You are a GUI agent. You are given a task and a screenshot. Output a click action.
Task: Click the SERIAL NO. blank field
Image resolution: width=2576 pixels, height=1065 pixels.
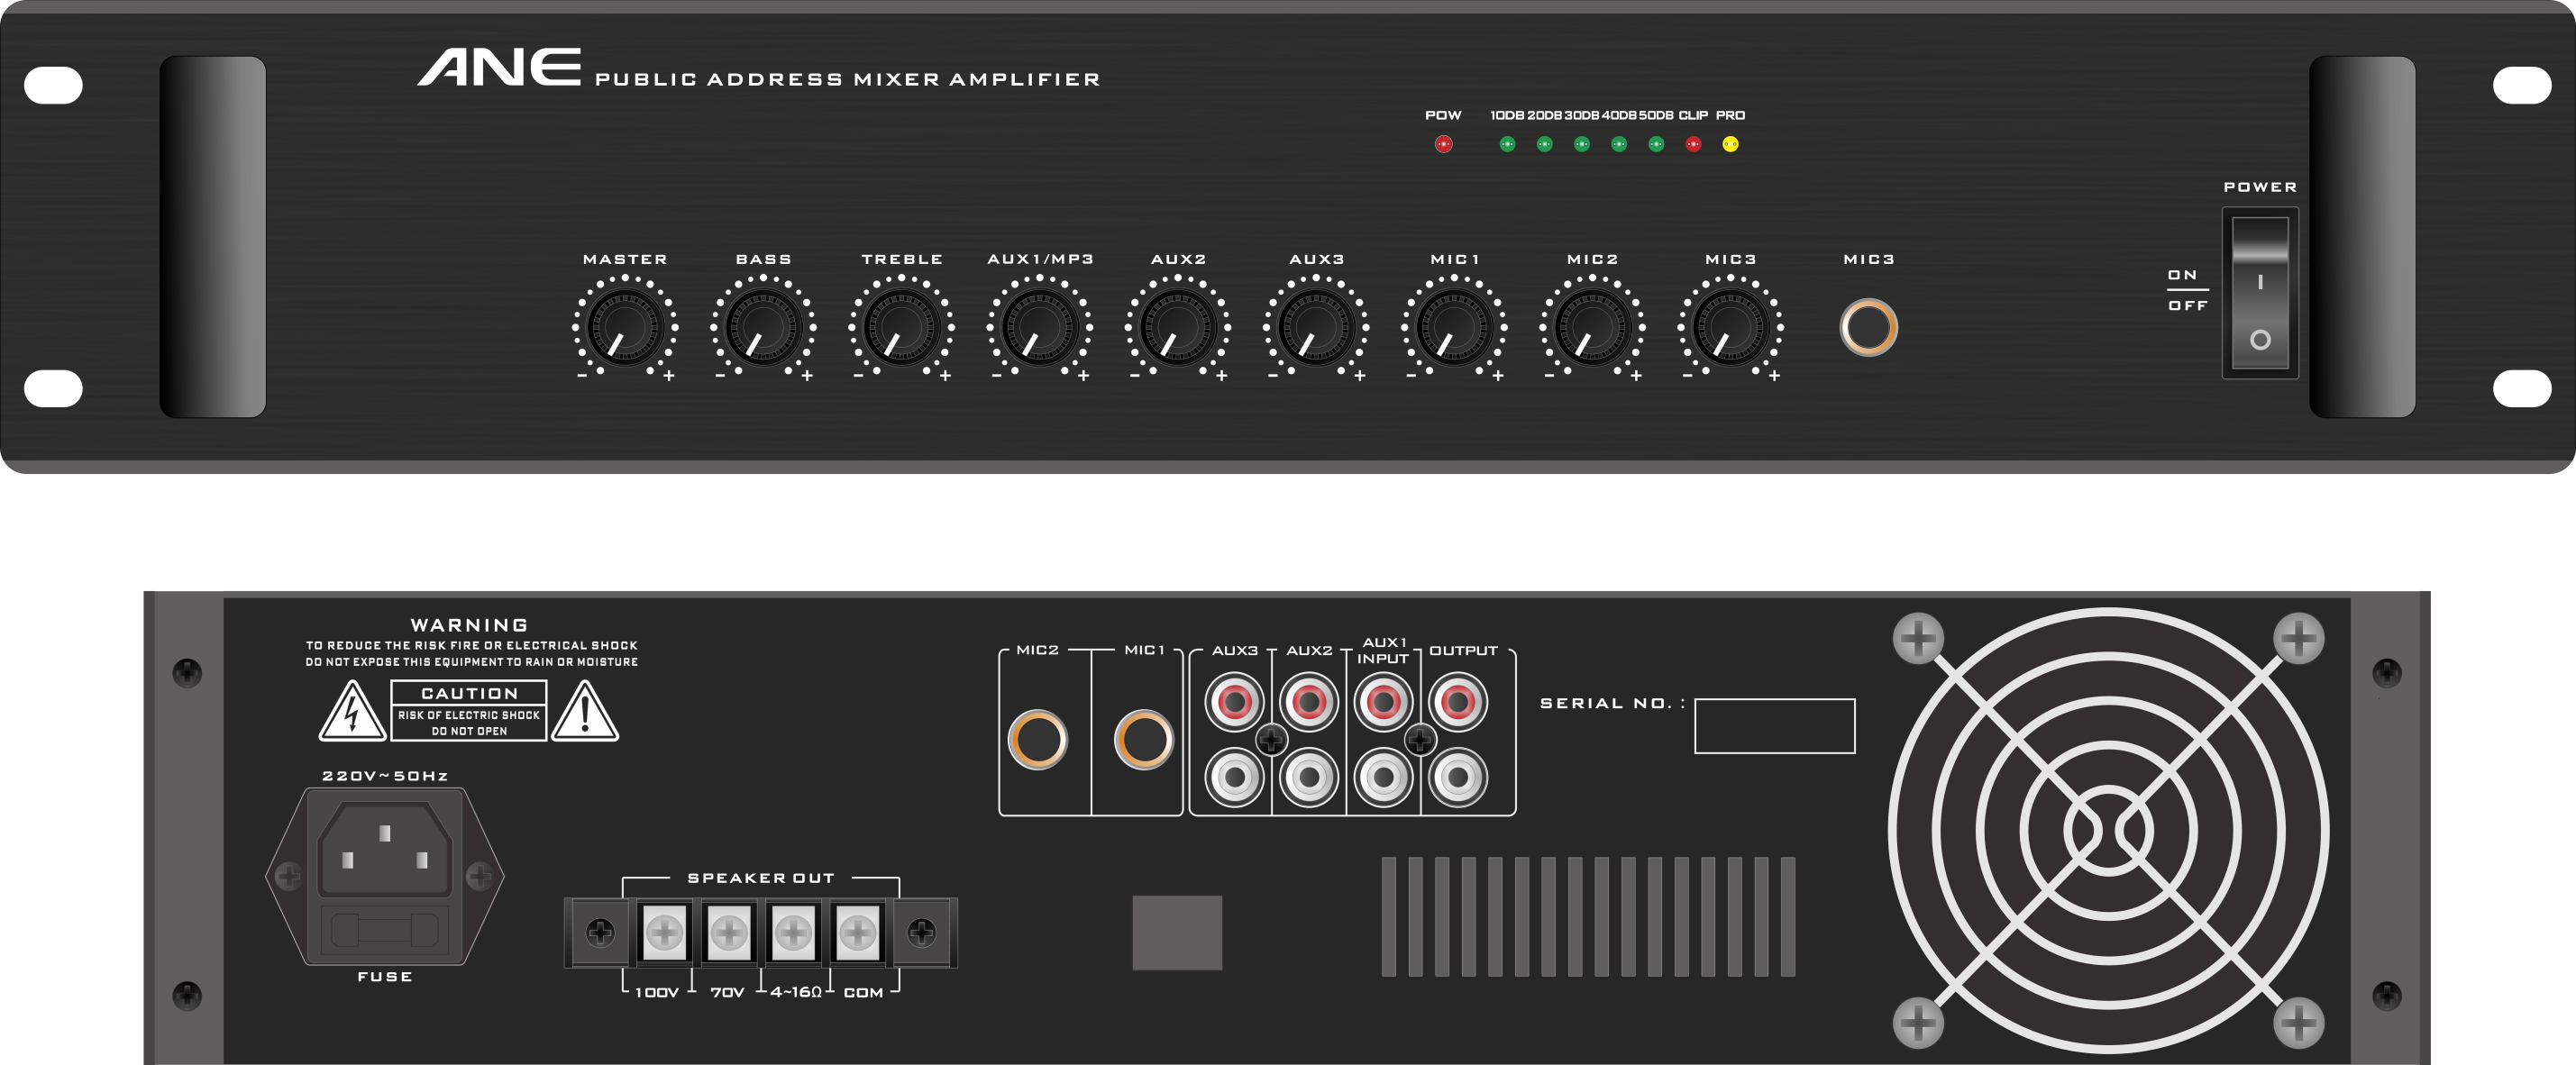(1774, 726)
